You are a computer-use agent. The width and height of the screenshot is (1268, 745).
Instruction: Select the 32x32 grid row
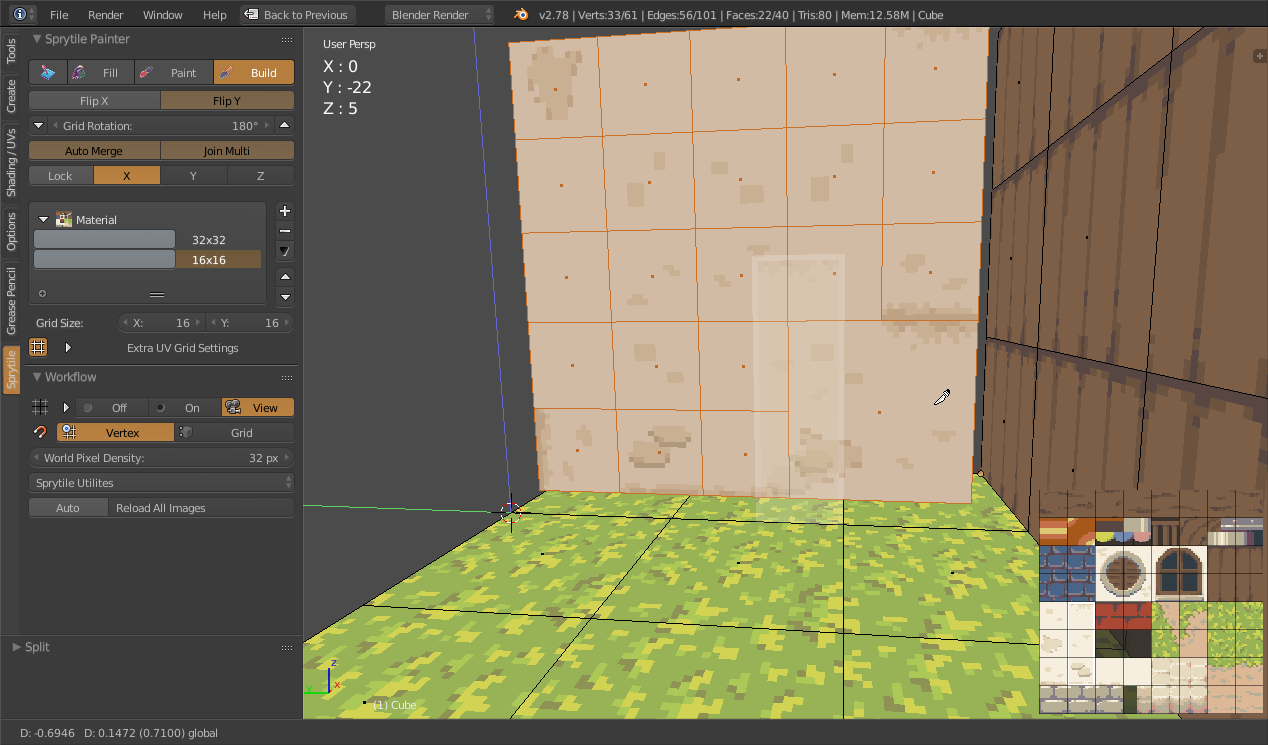[147, 240]
